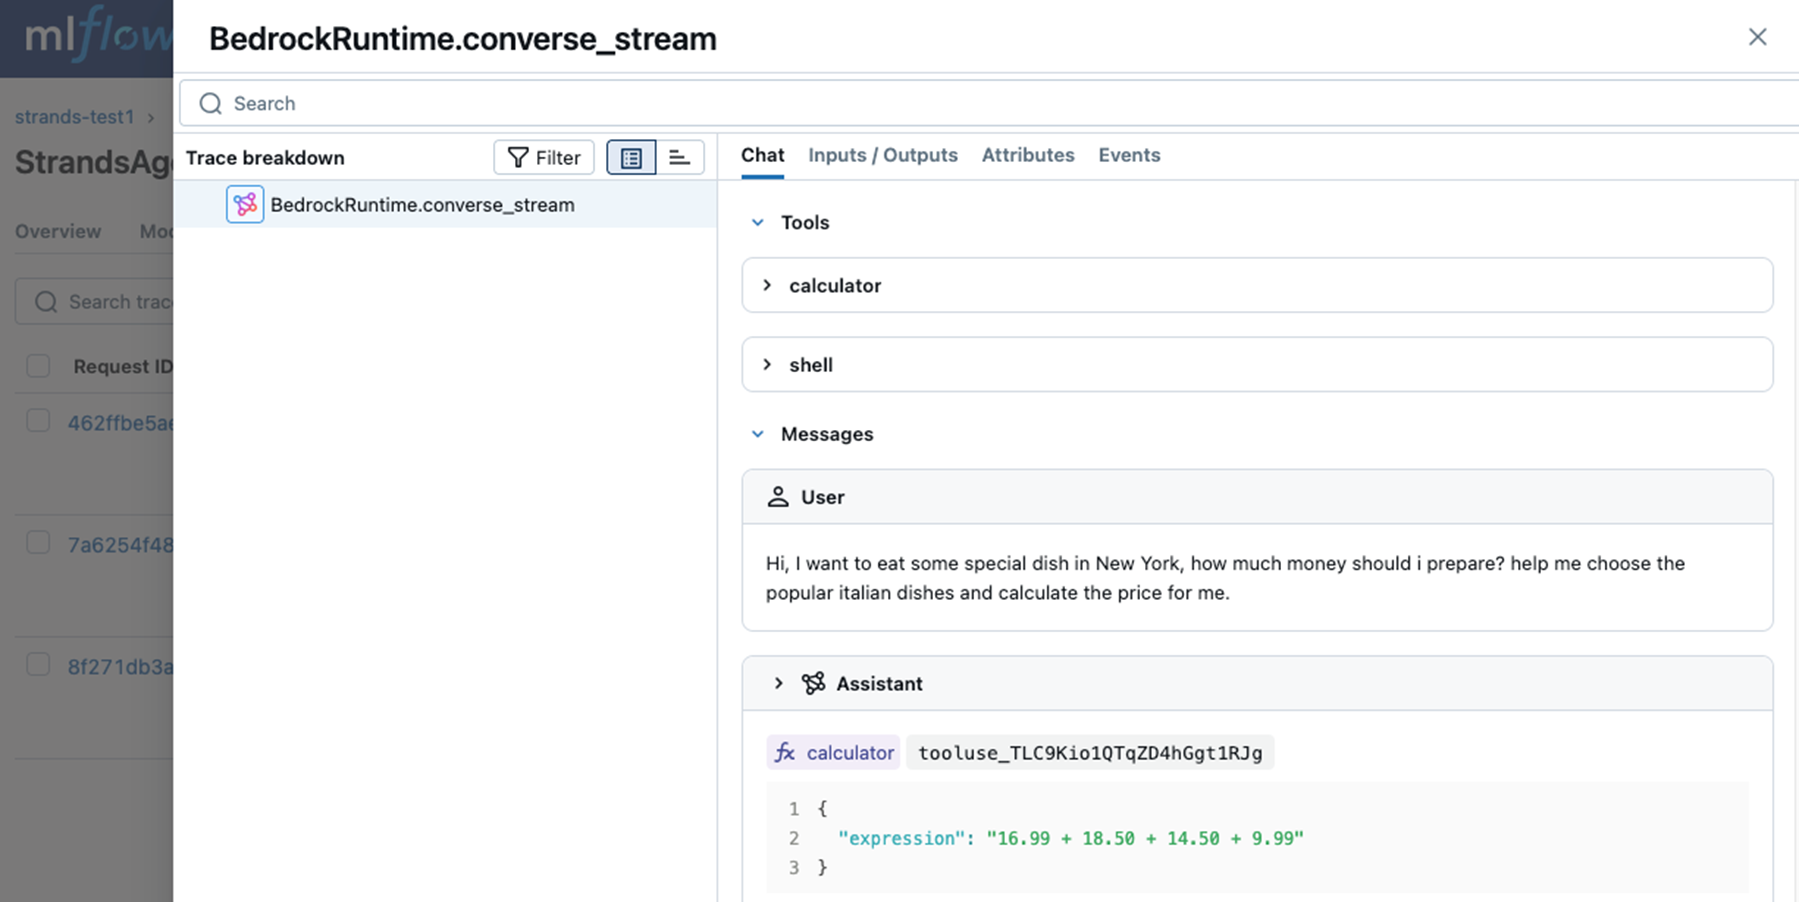The width and height of the screenshot is (1799, 902).
Task: Expand the Assistant message chevron
Action: 778,684
